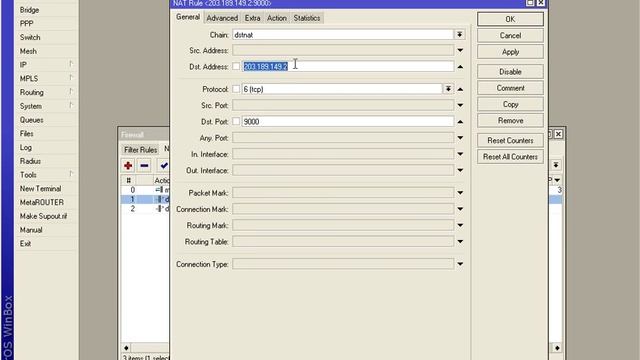This screenshot has width=640, height=360.
Task: Toggle the Dst. Port invert checkbox
Action: (236, 121)
